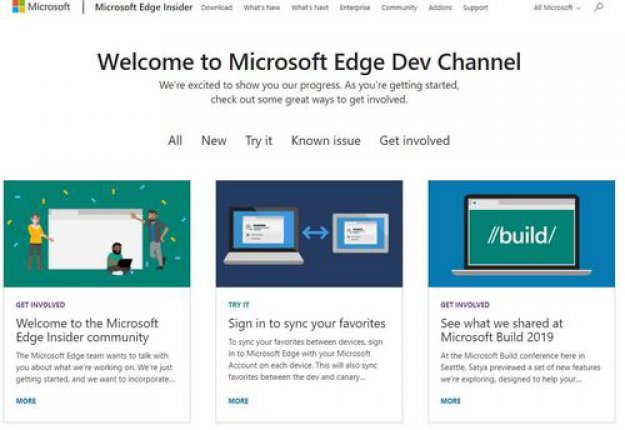Screen dimensions: 625x430
Task: Click the Insider community description paragraph
Action: point(95,367)
